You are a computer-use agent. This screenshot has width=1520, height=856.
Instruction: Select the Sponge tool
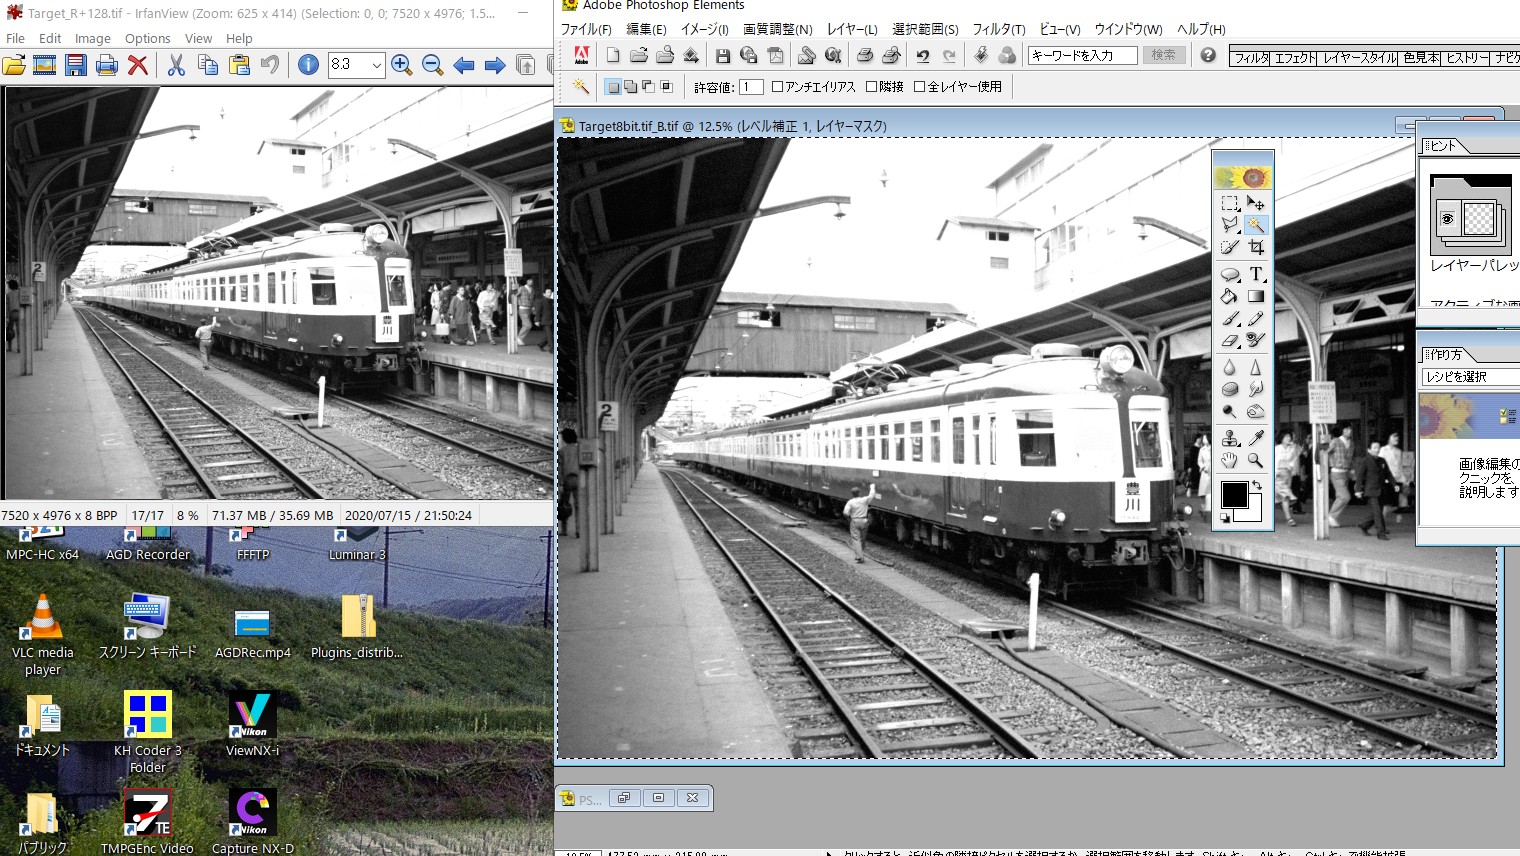(1230, 389)
